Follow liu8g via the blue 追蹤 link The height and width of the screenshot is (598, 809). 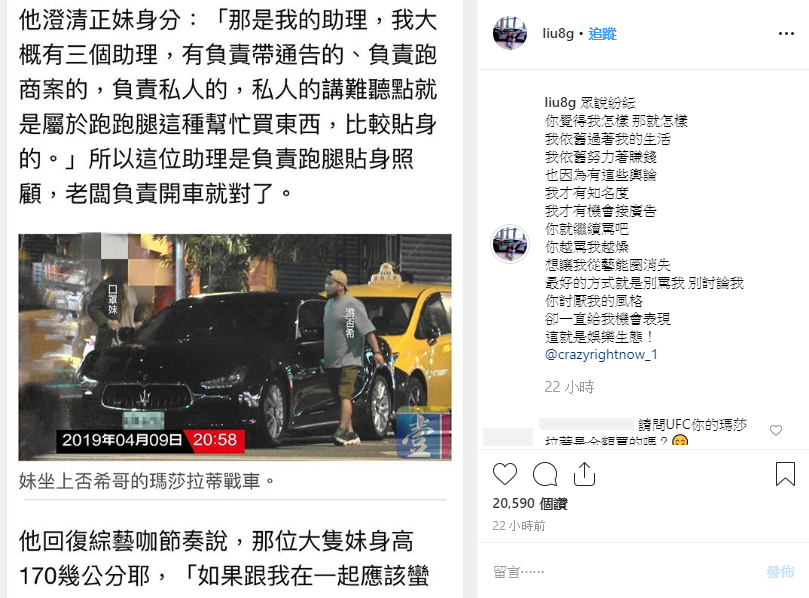coord(602,34)
